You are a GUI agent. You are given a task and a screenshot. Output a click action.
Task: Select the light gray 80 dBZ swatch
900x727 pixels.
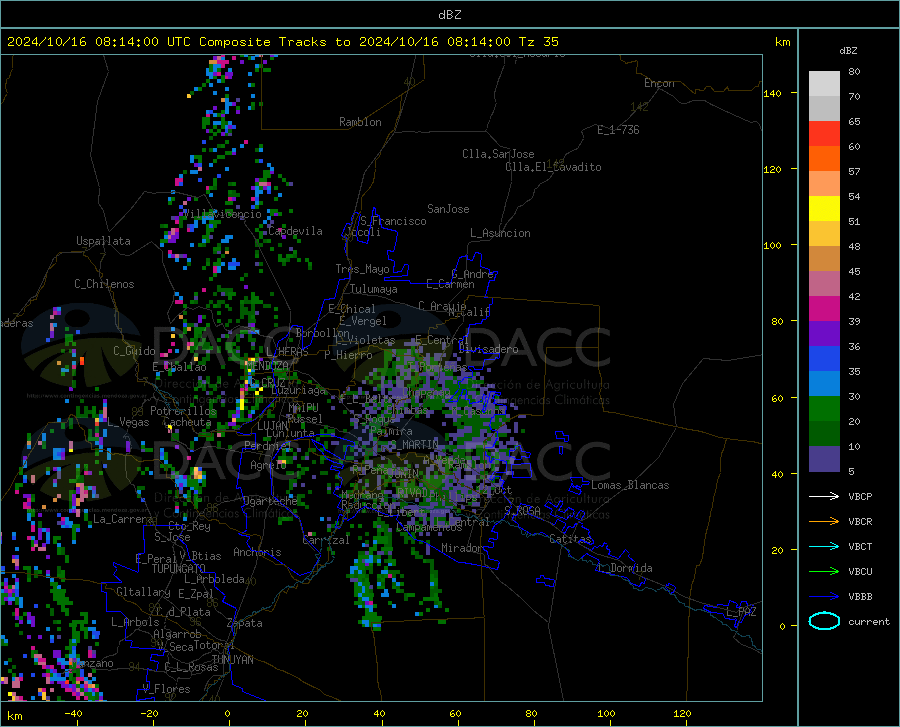pos(824,84)
